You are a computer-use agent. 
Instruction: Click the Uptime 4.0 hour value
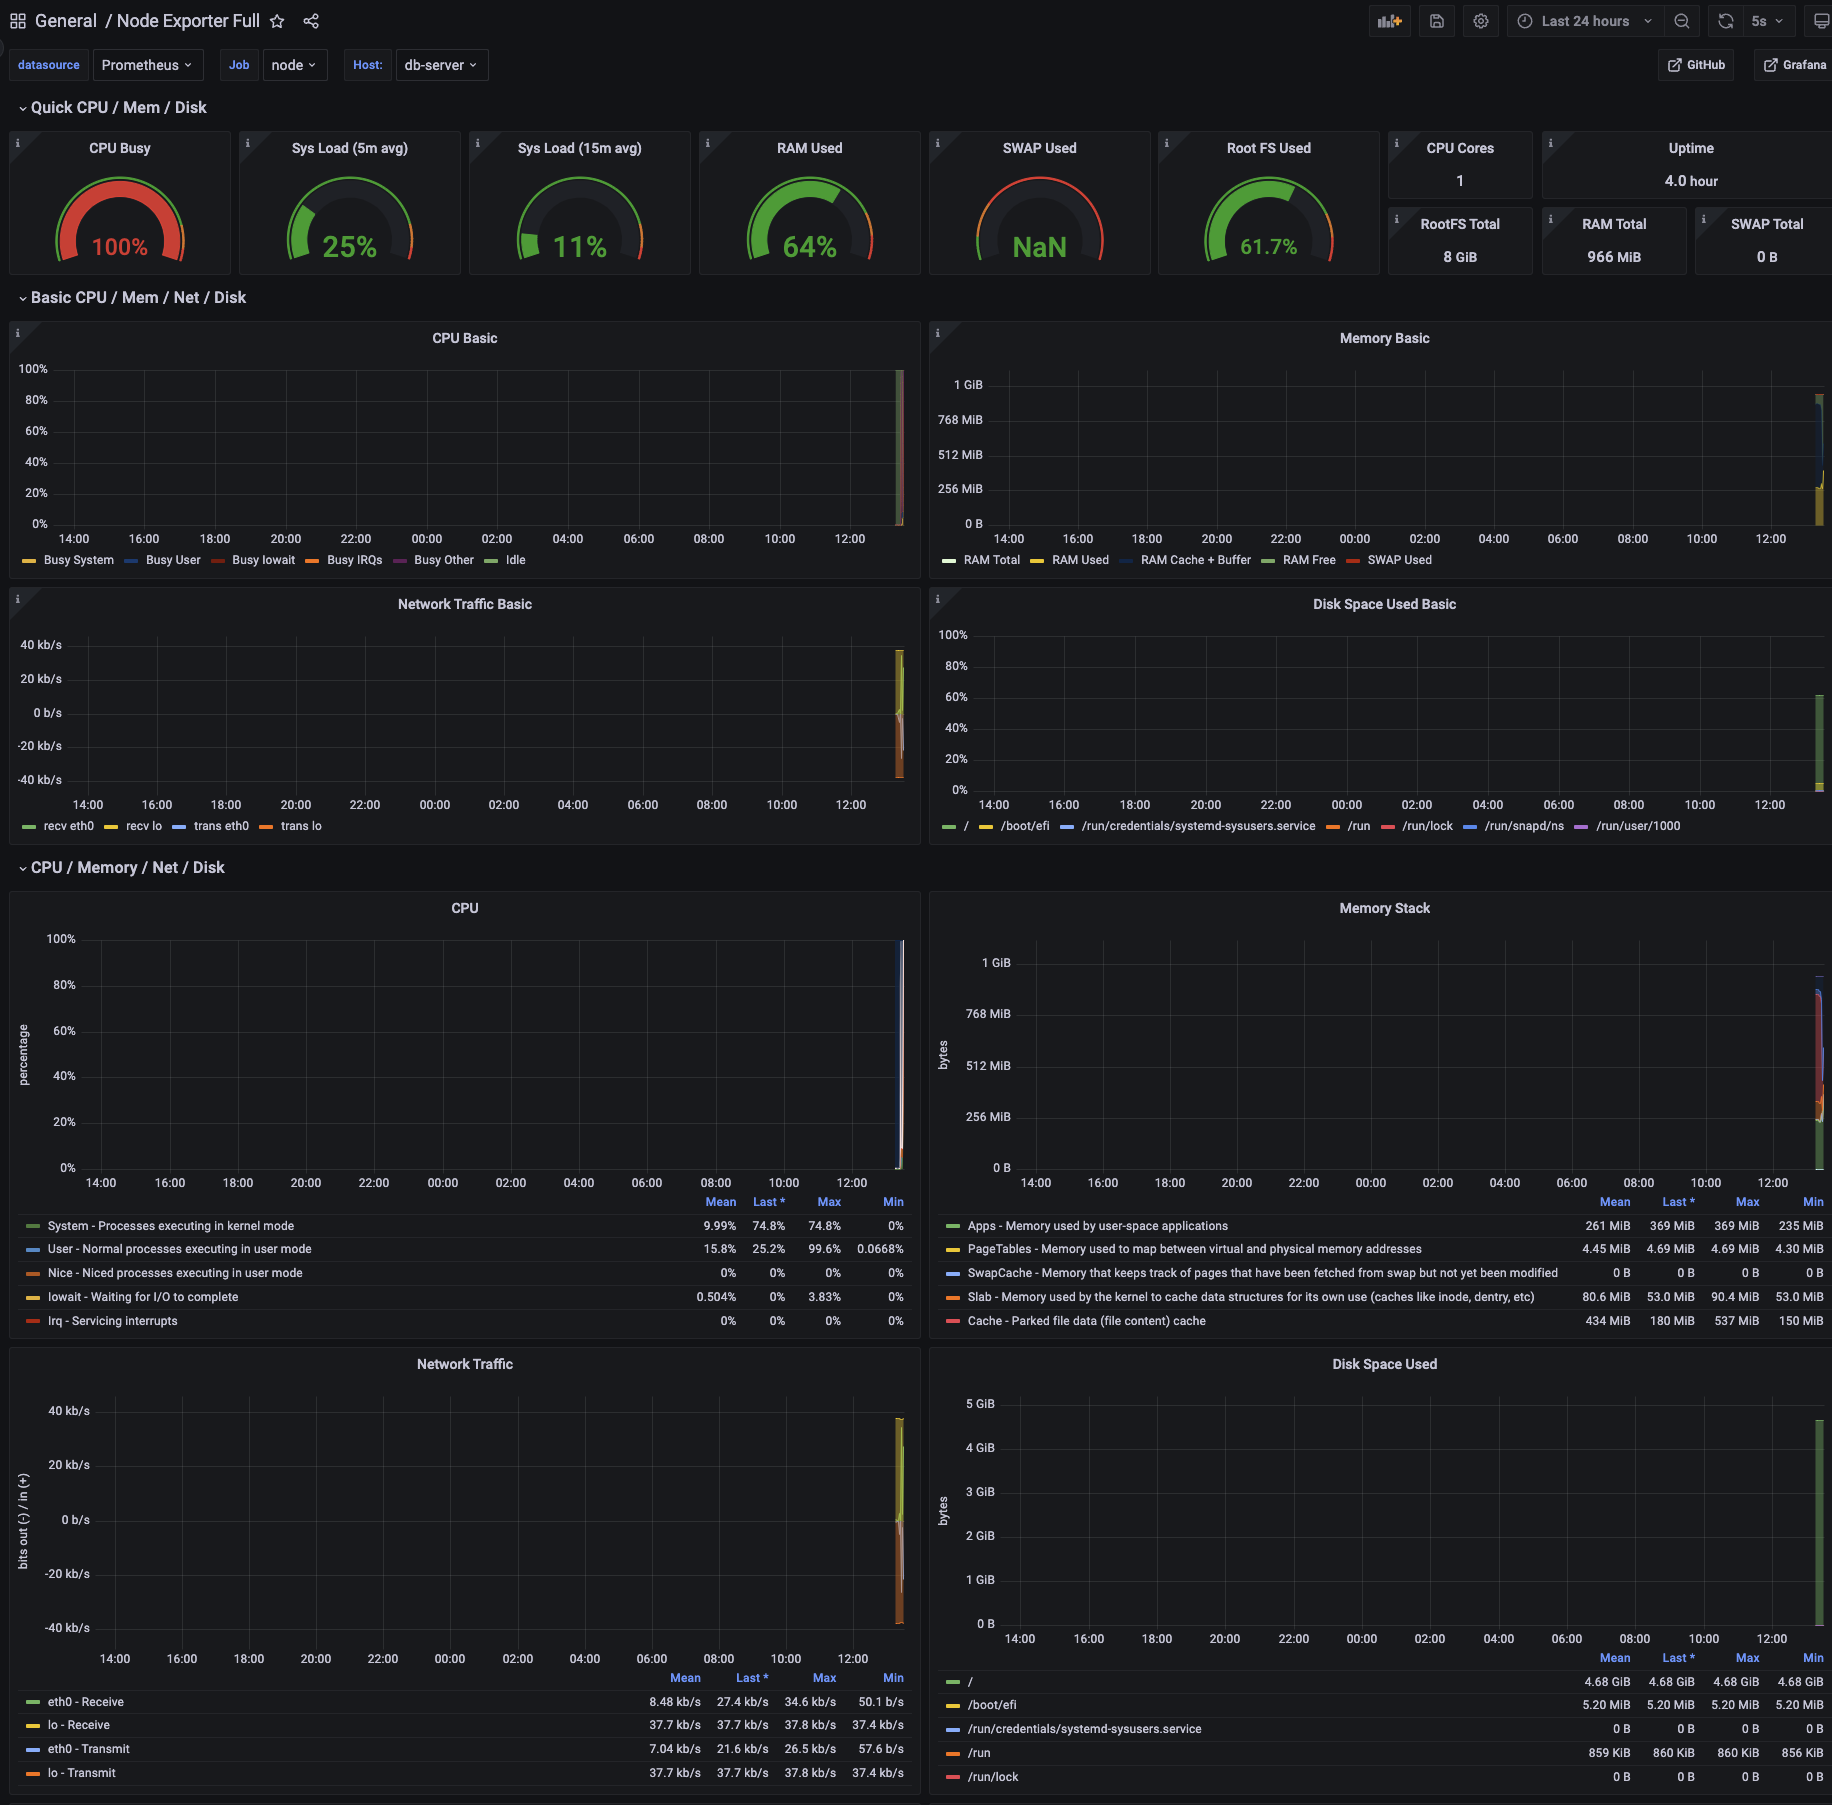(1691, 181)
